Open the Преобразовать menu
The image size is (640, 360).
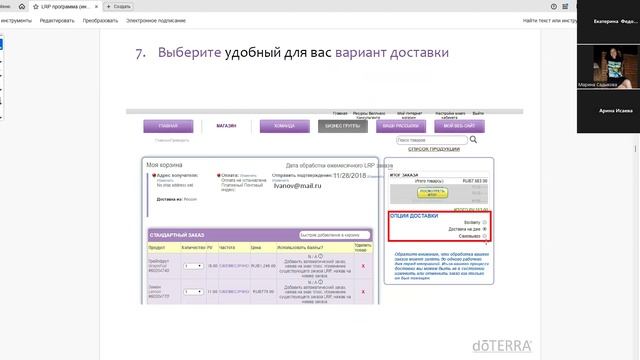(x=100, y=20)
